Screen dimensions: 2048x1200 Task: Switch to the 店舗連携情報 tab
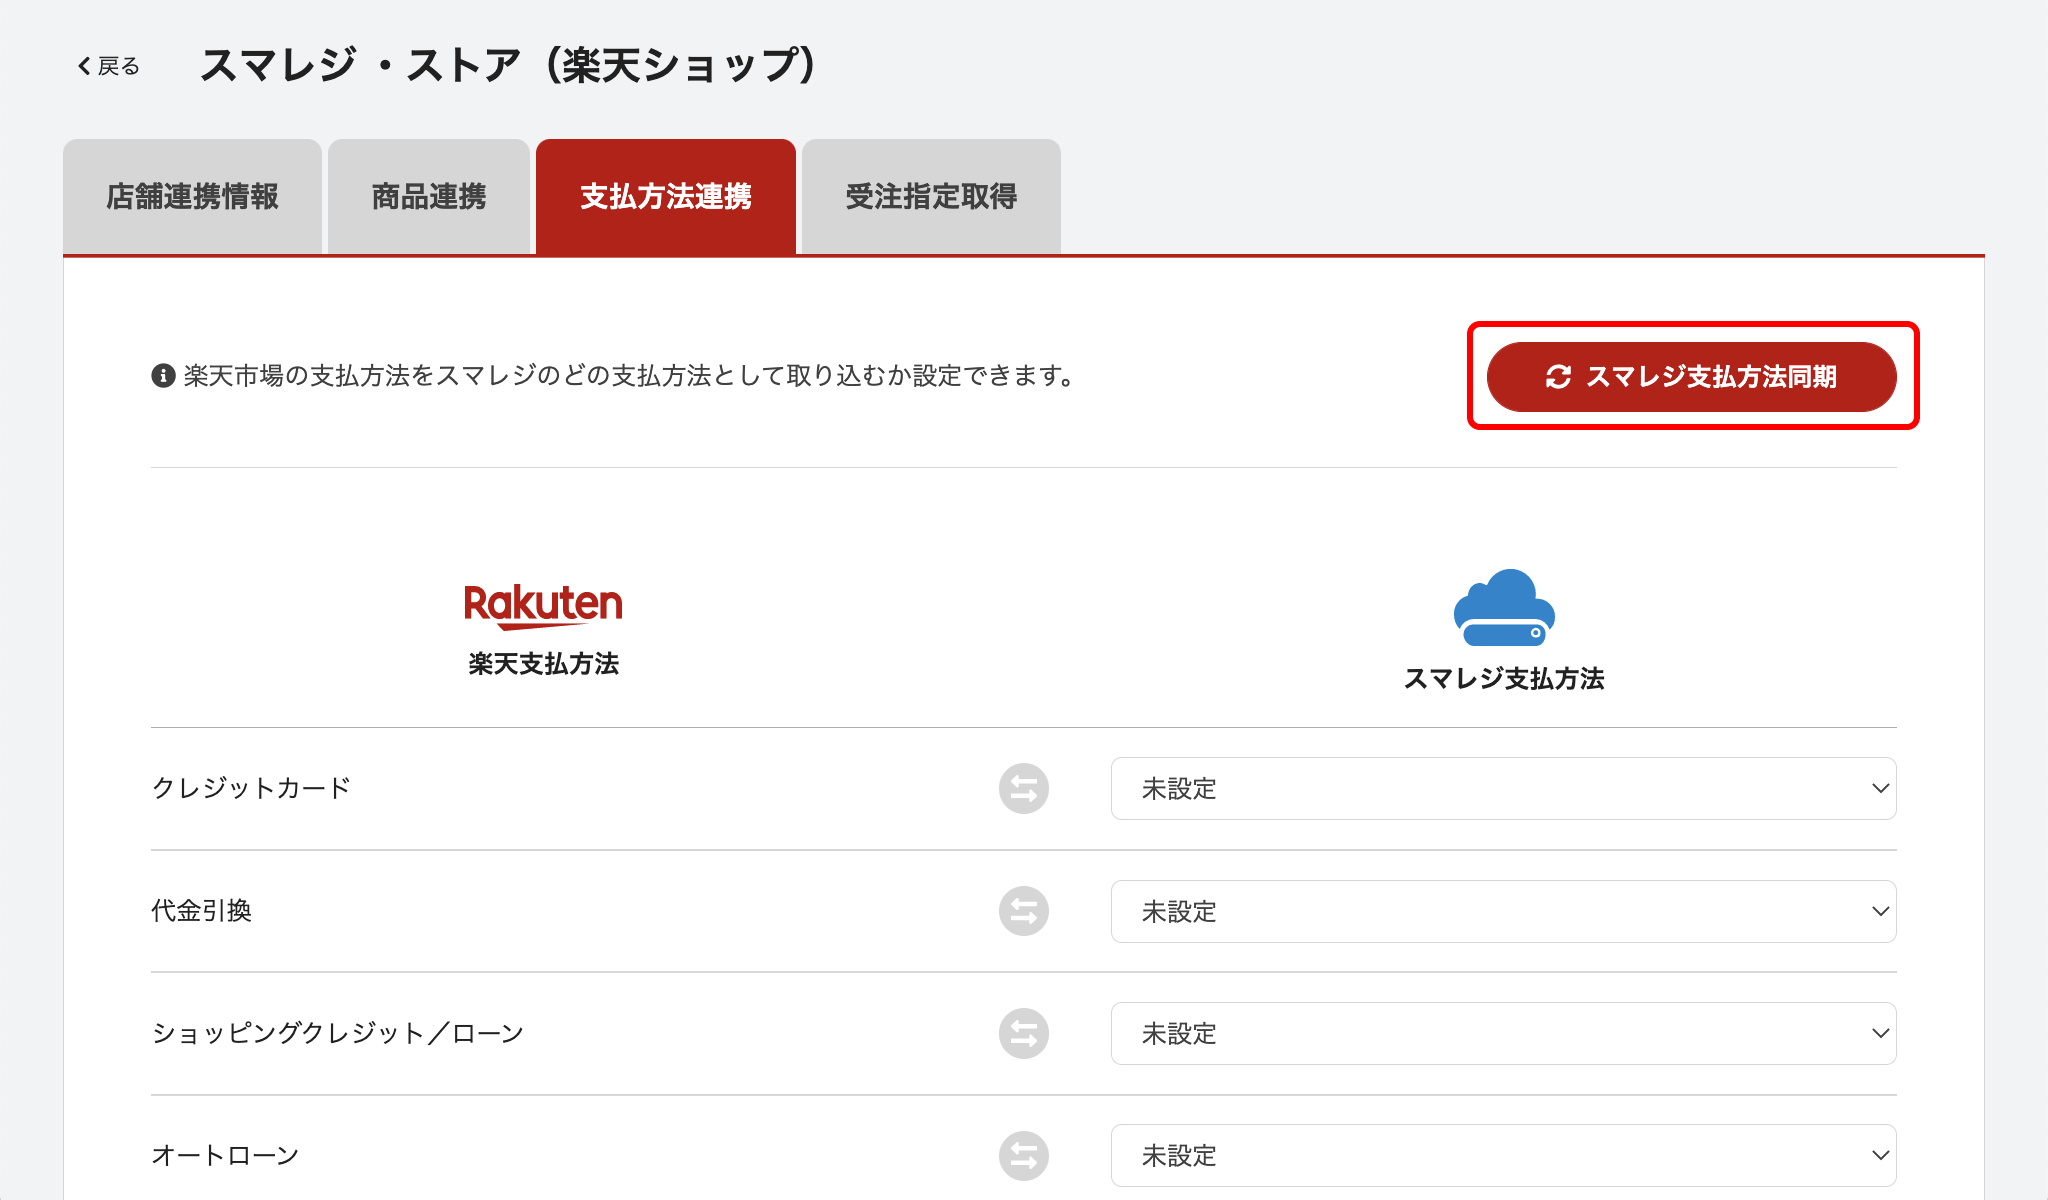pyautogui.click(x=192, y=197)
